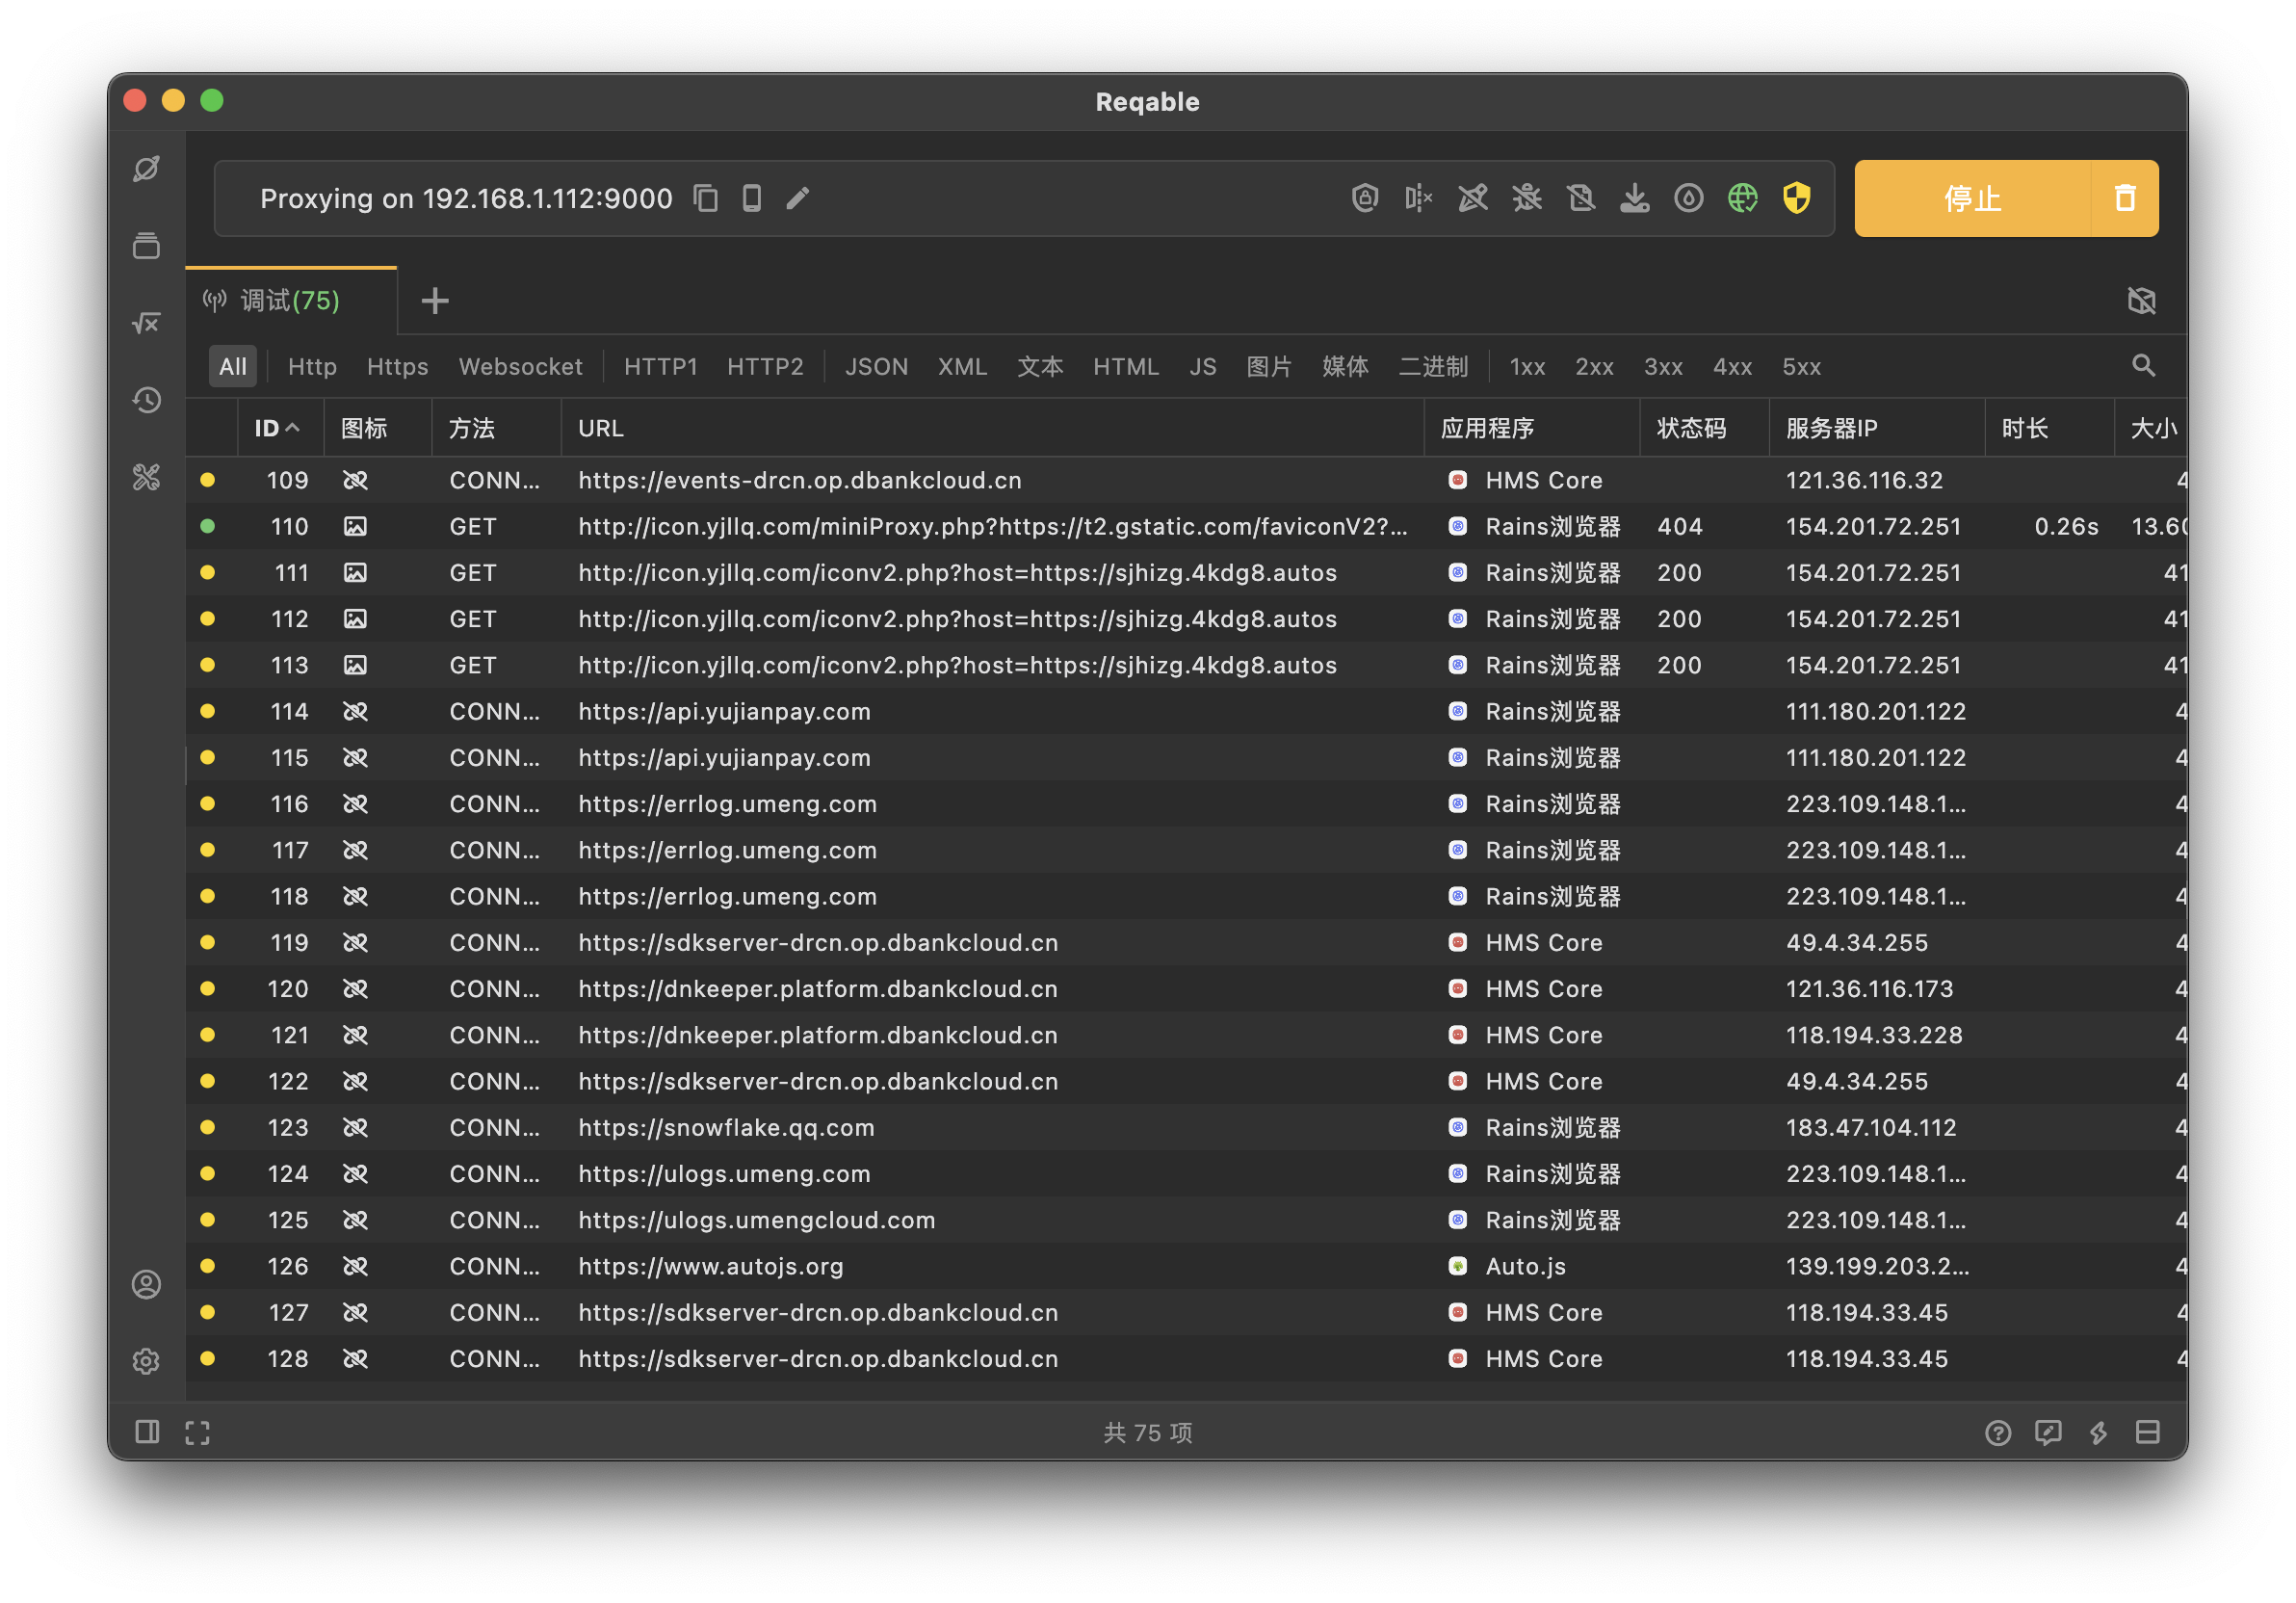Filter by HTTP2
The width and height of the screenshot is (2296, 1603).
(x=765, y=367)
